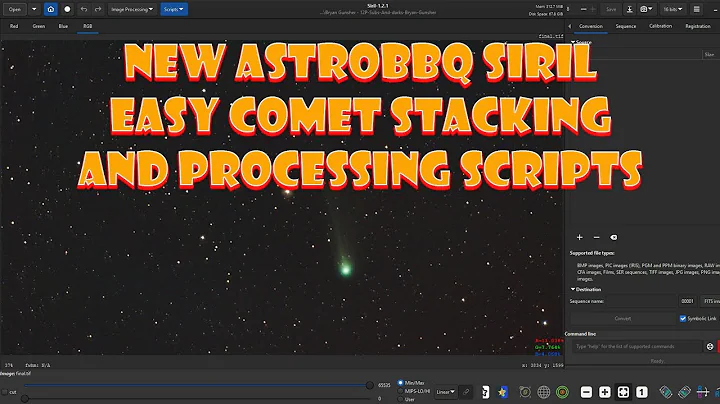Select the User radio button

[400, 399]
